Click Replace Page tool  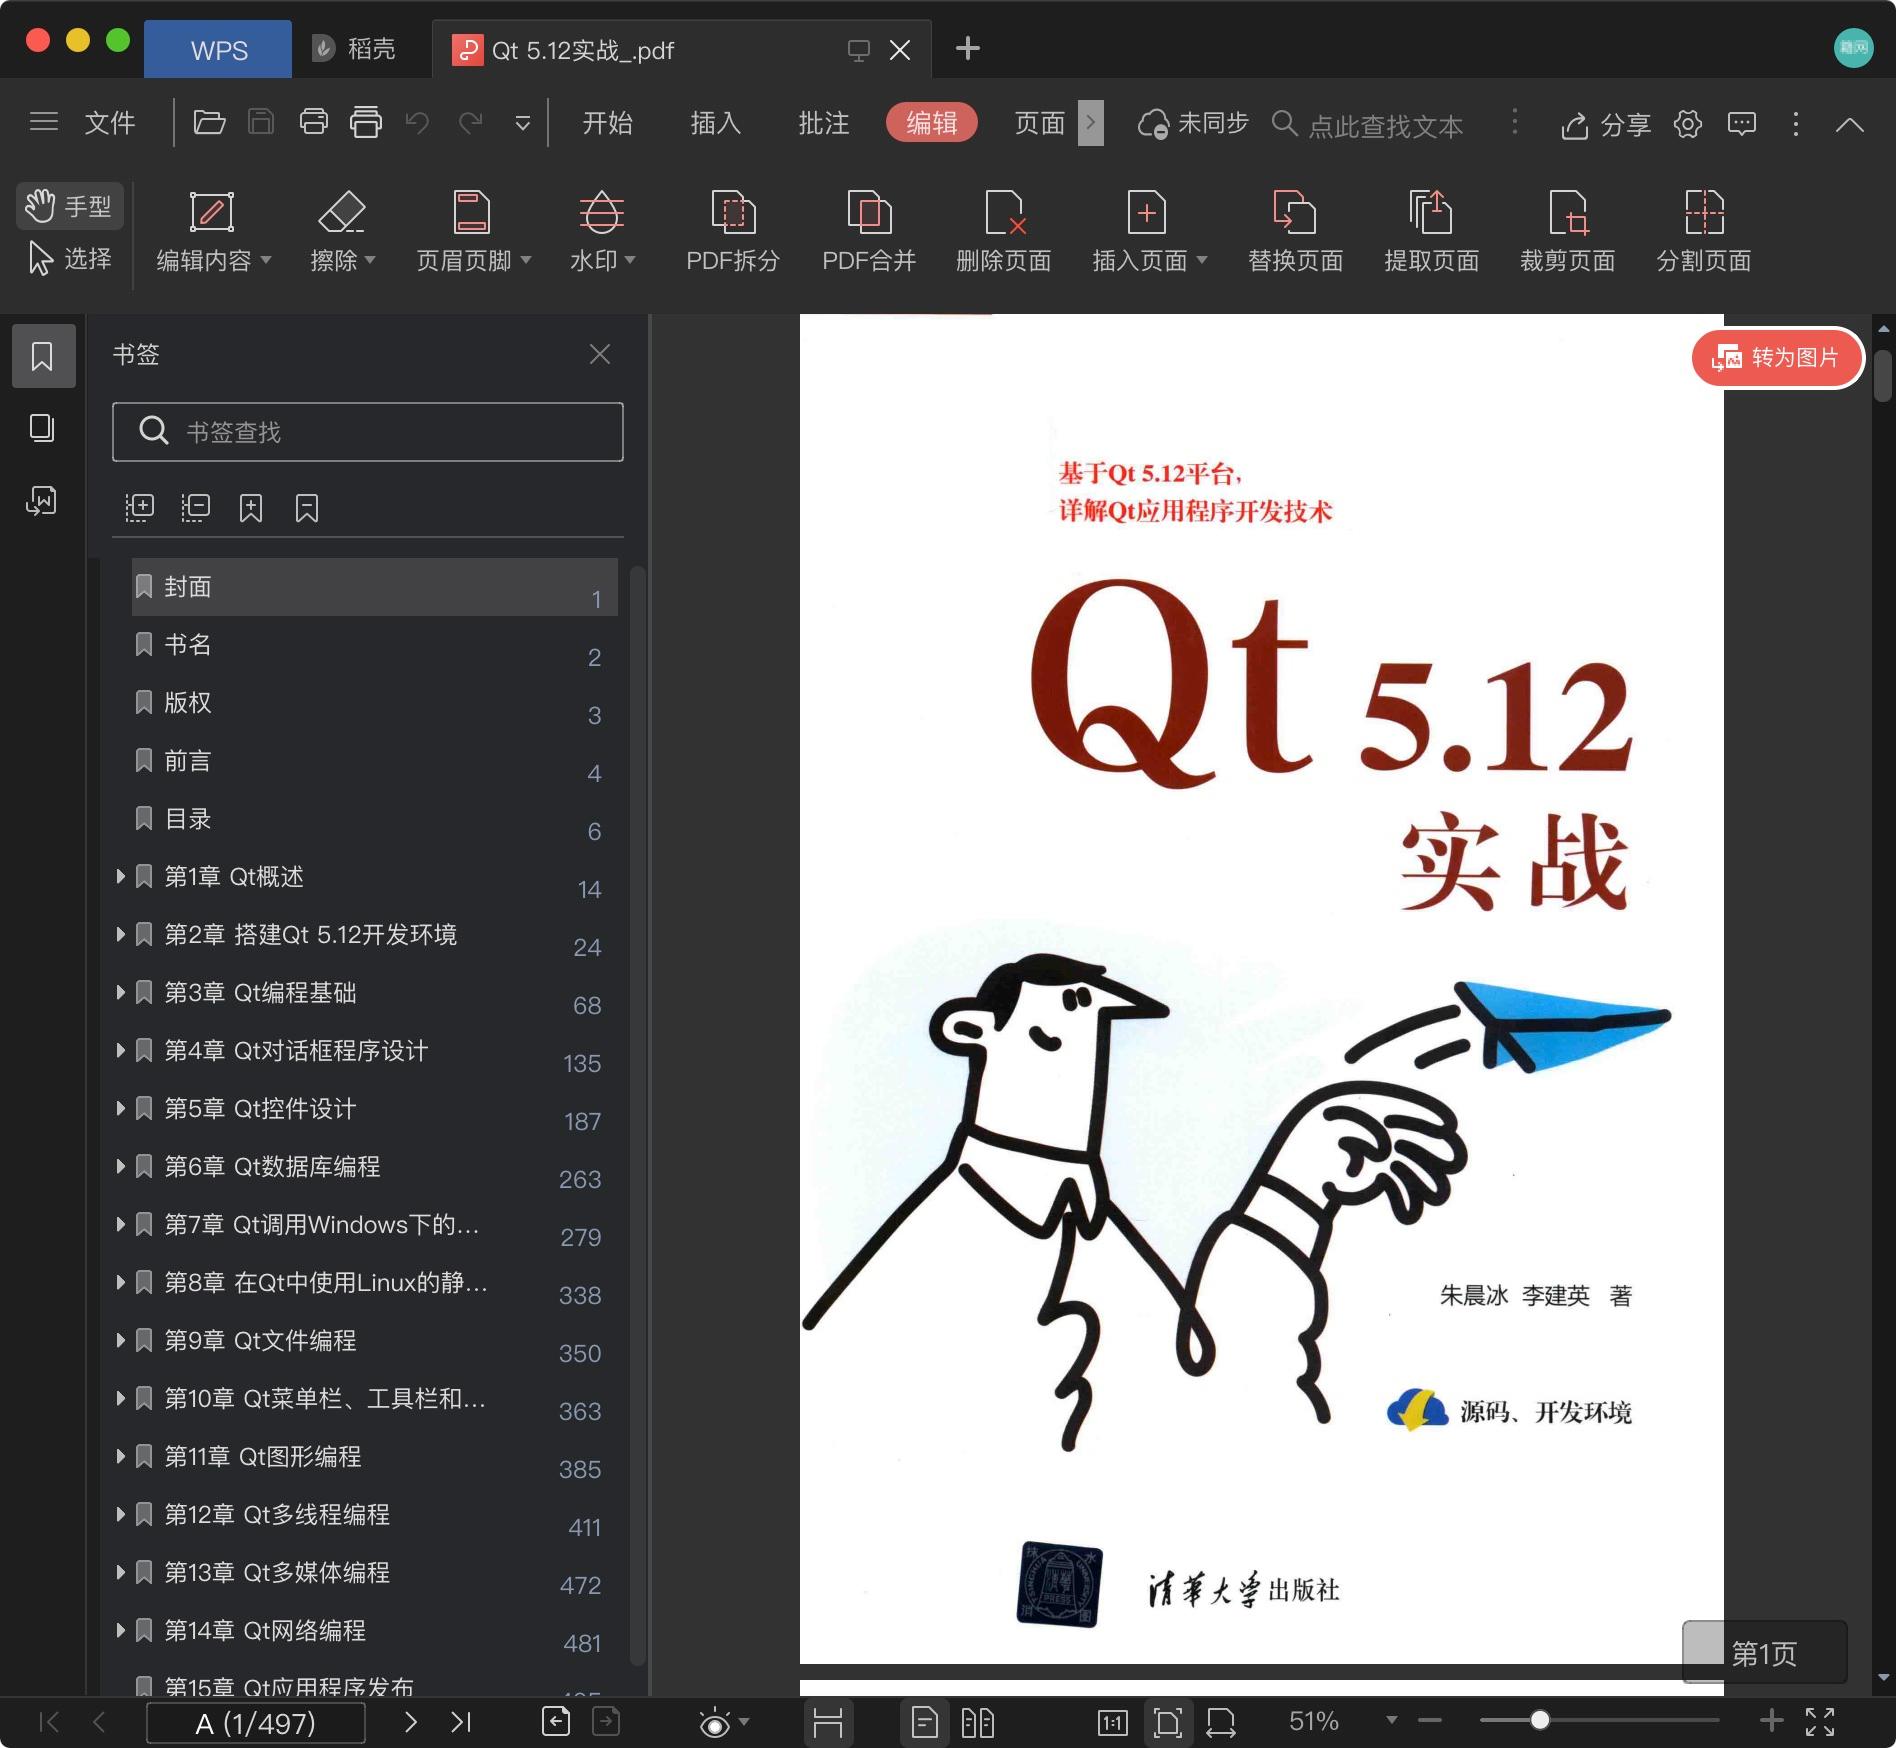click(x=1295, y=232)
